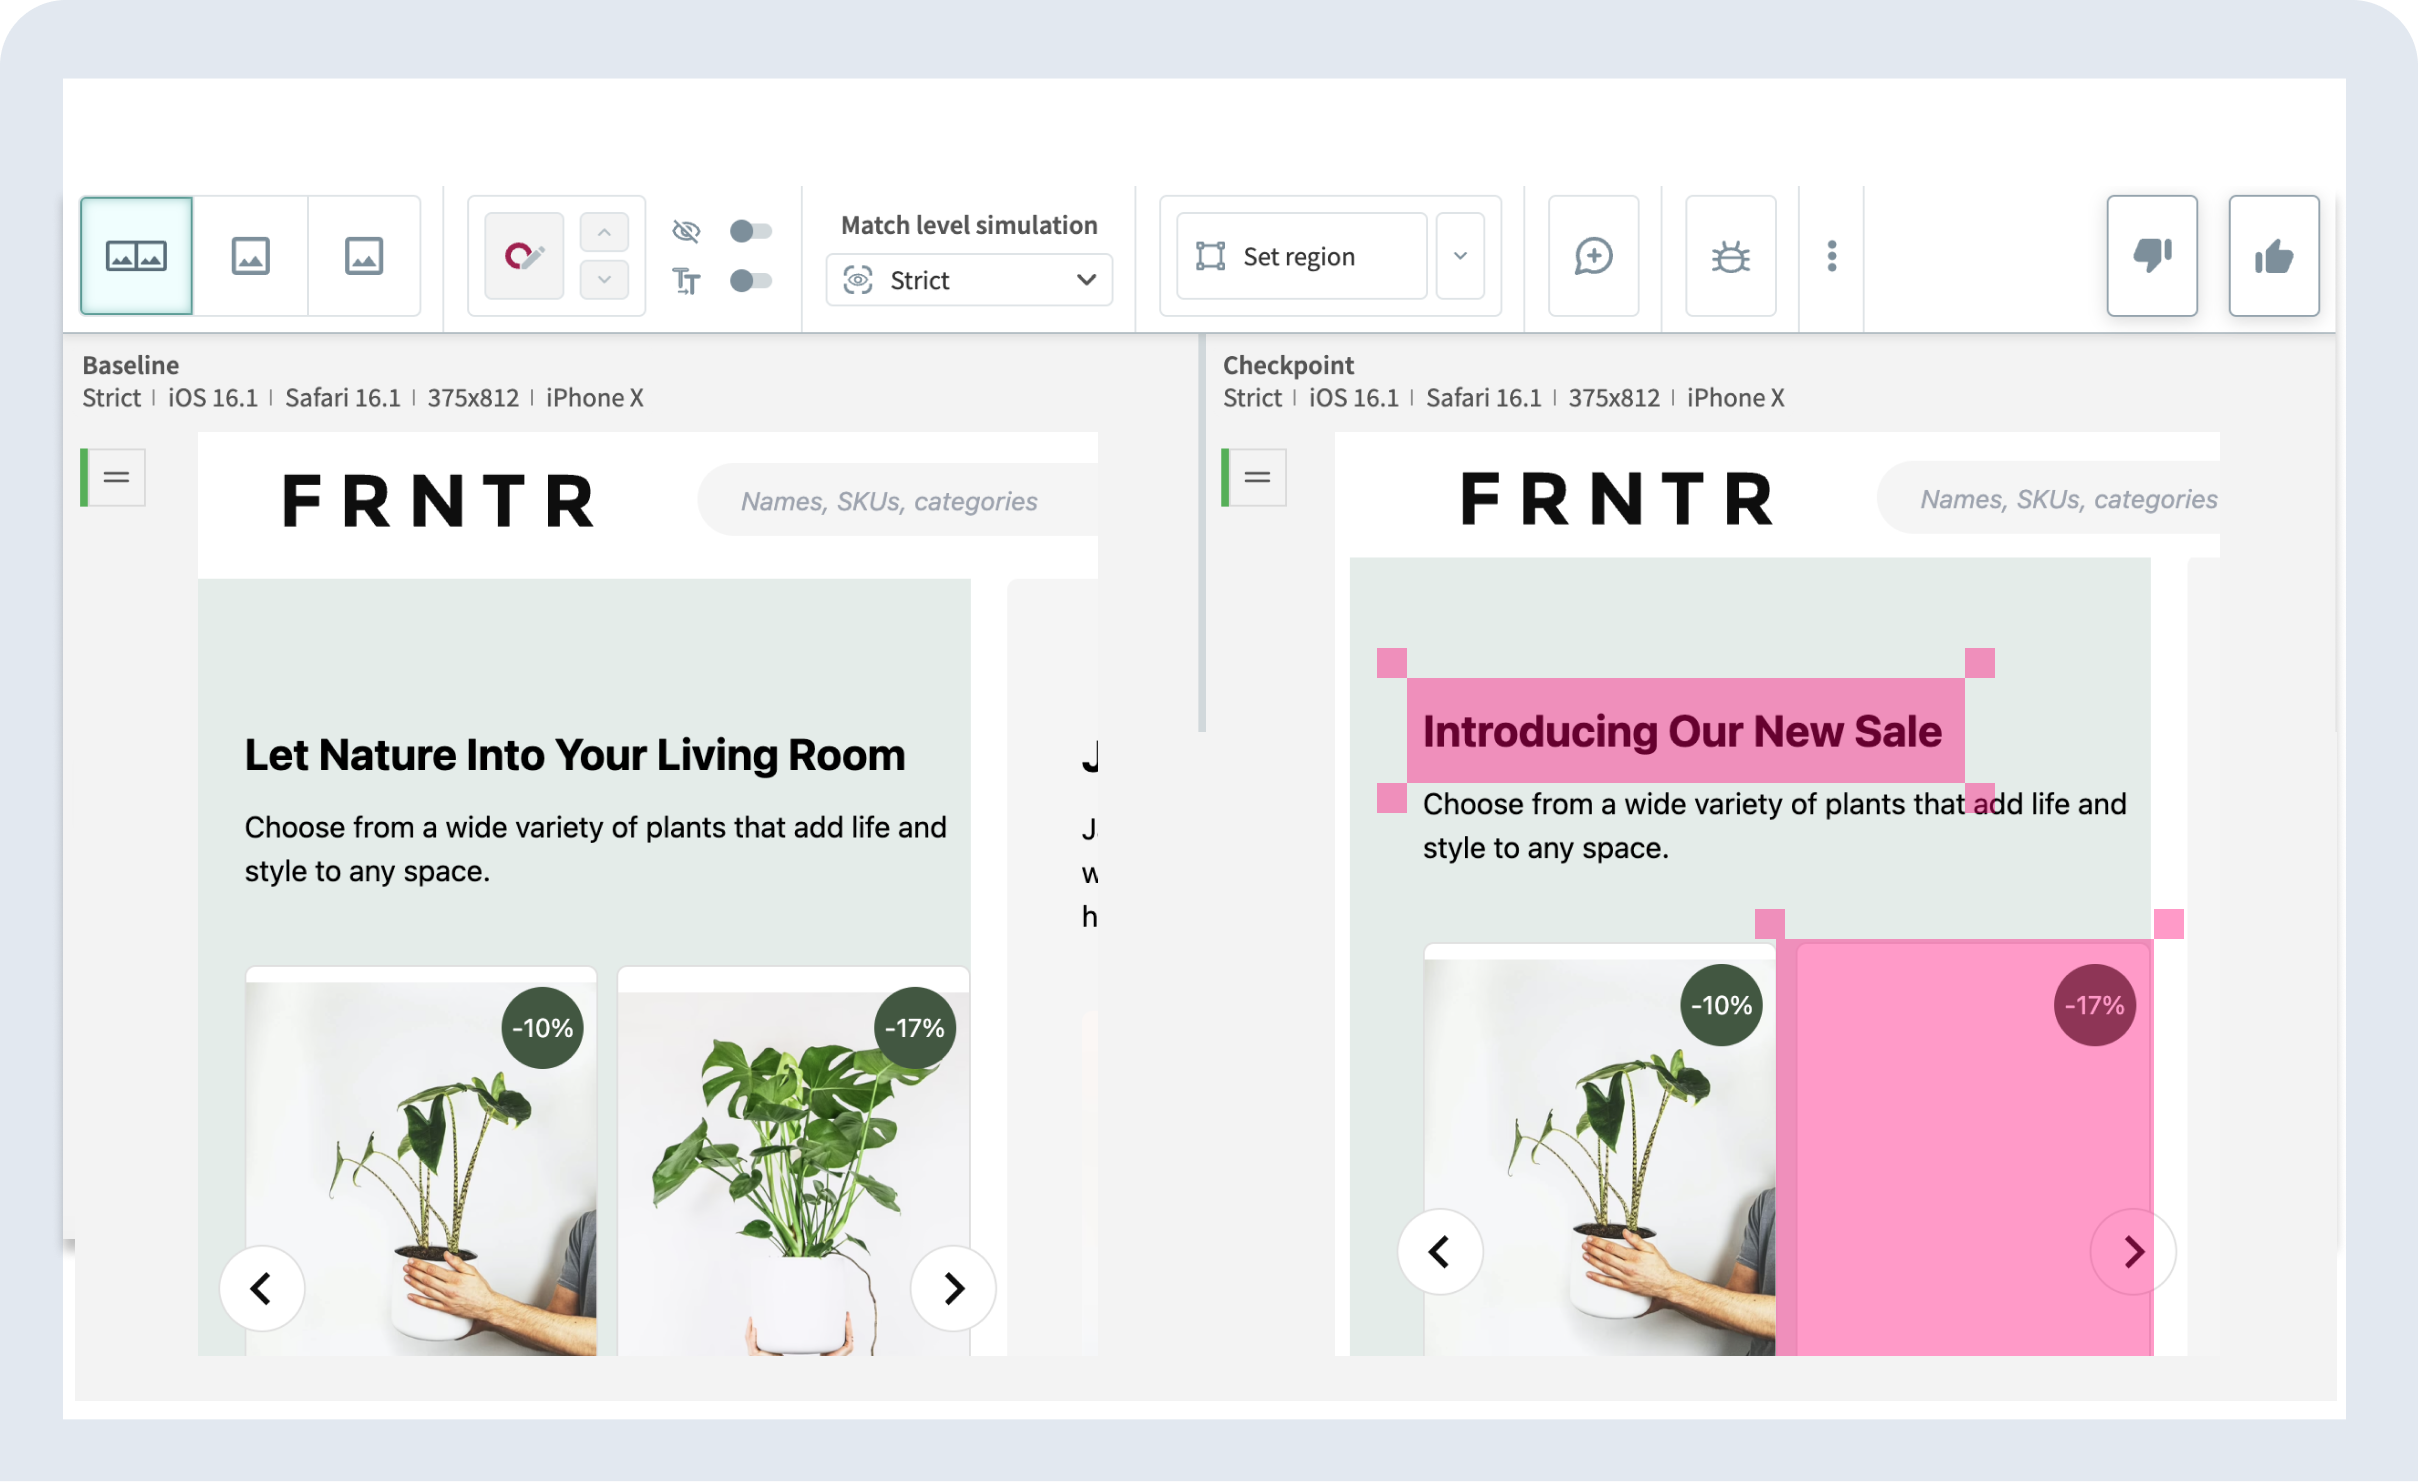Select side-by-side comparison view icon
This screenshot has height=1482, width=2418.
pos(136,256)
